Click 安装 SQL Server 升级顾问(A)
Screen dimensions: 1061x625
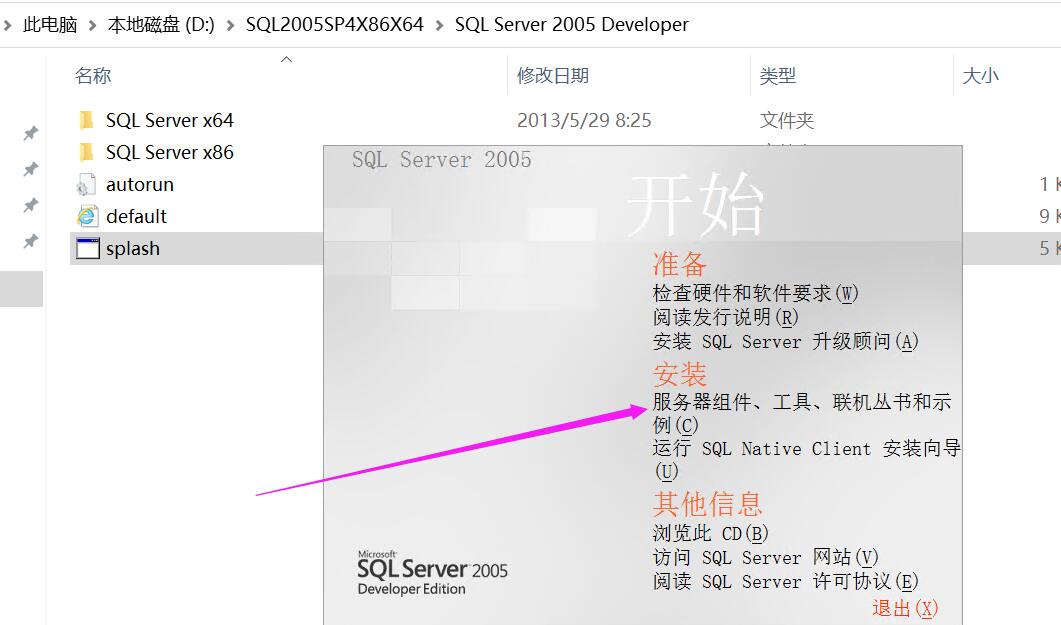coord(786,342)
